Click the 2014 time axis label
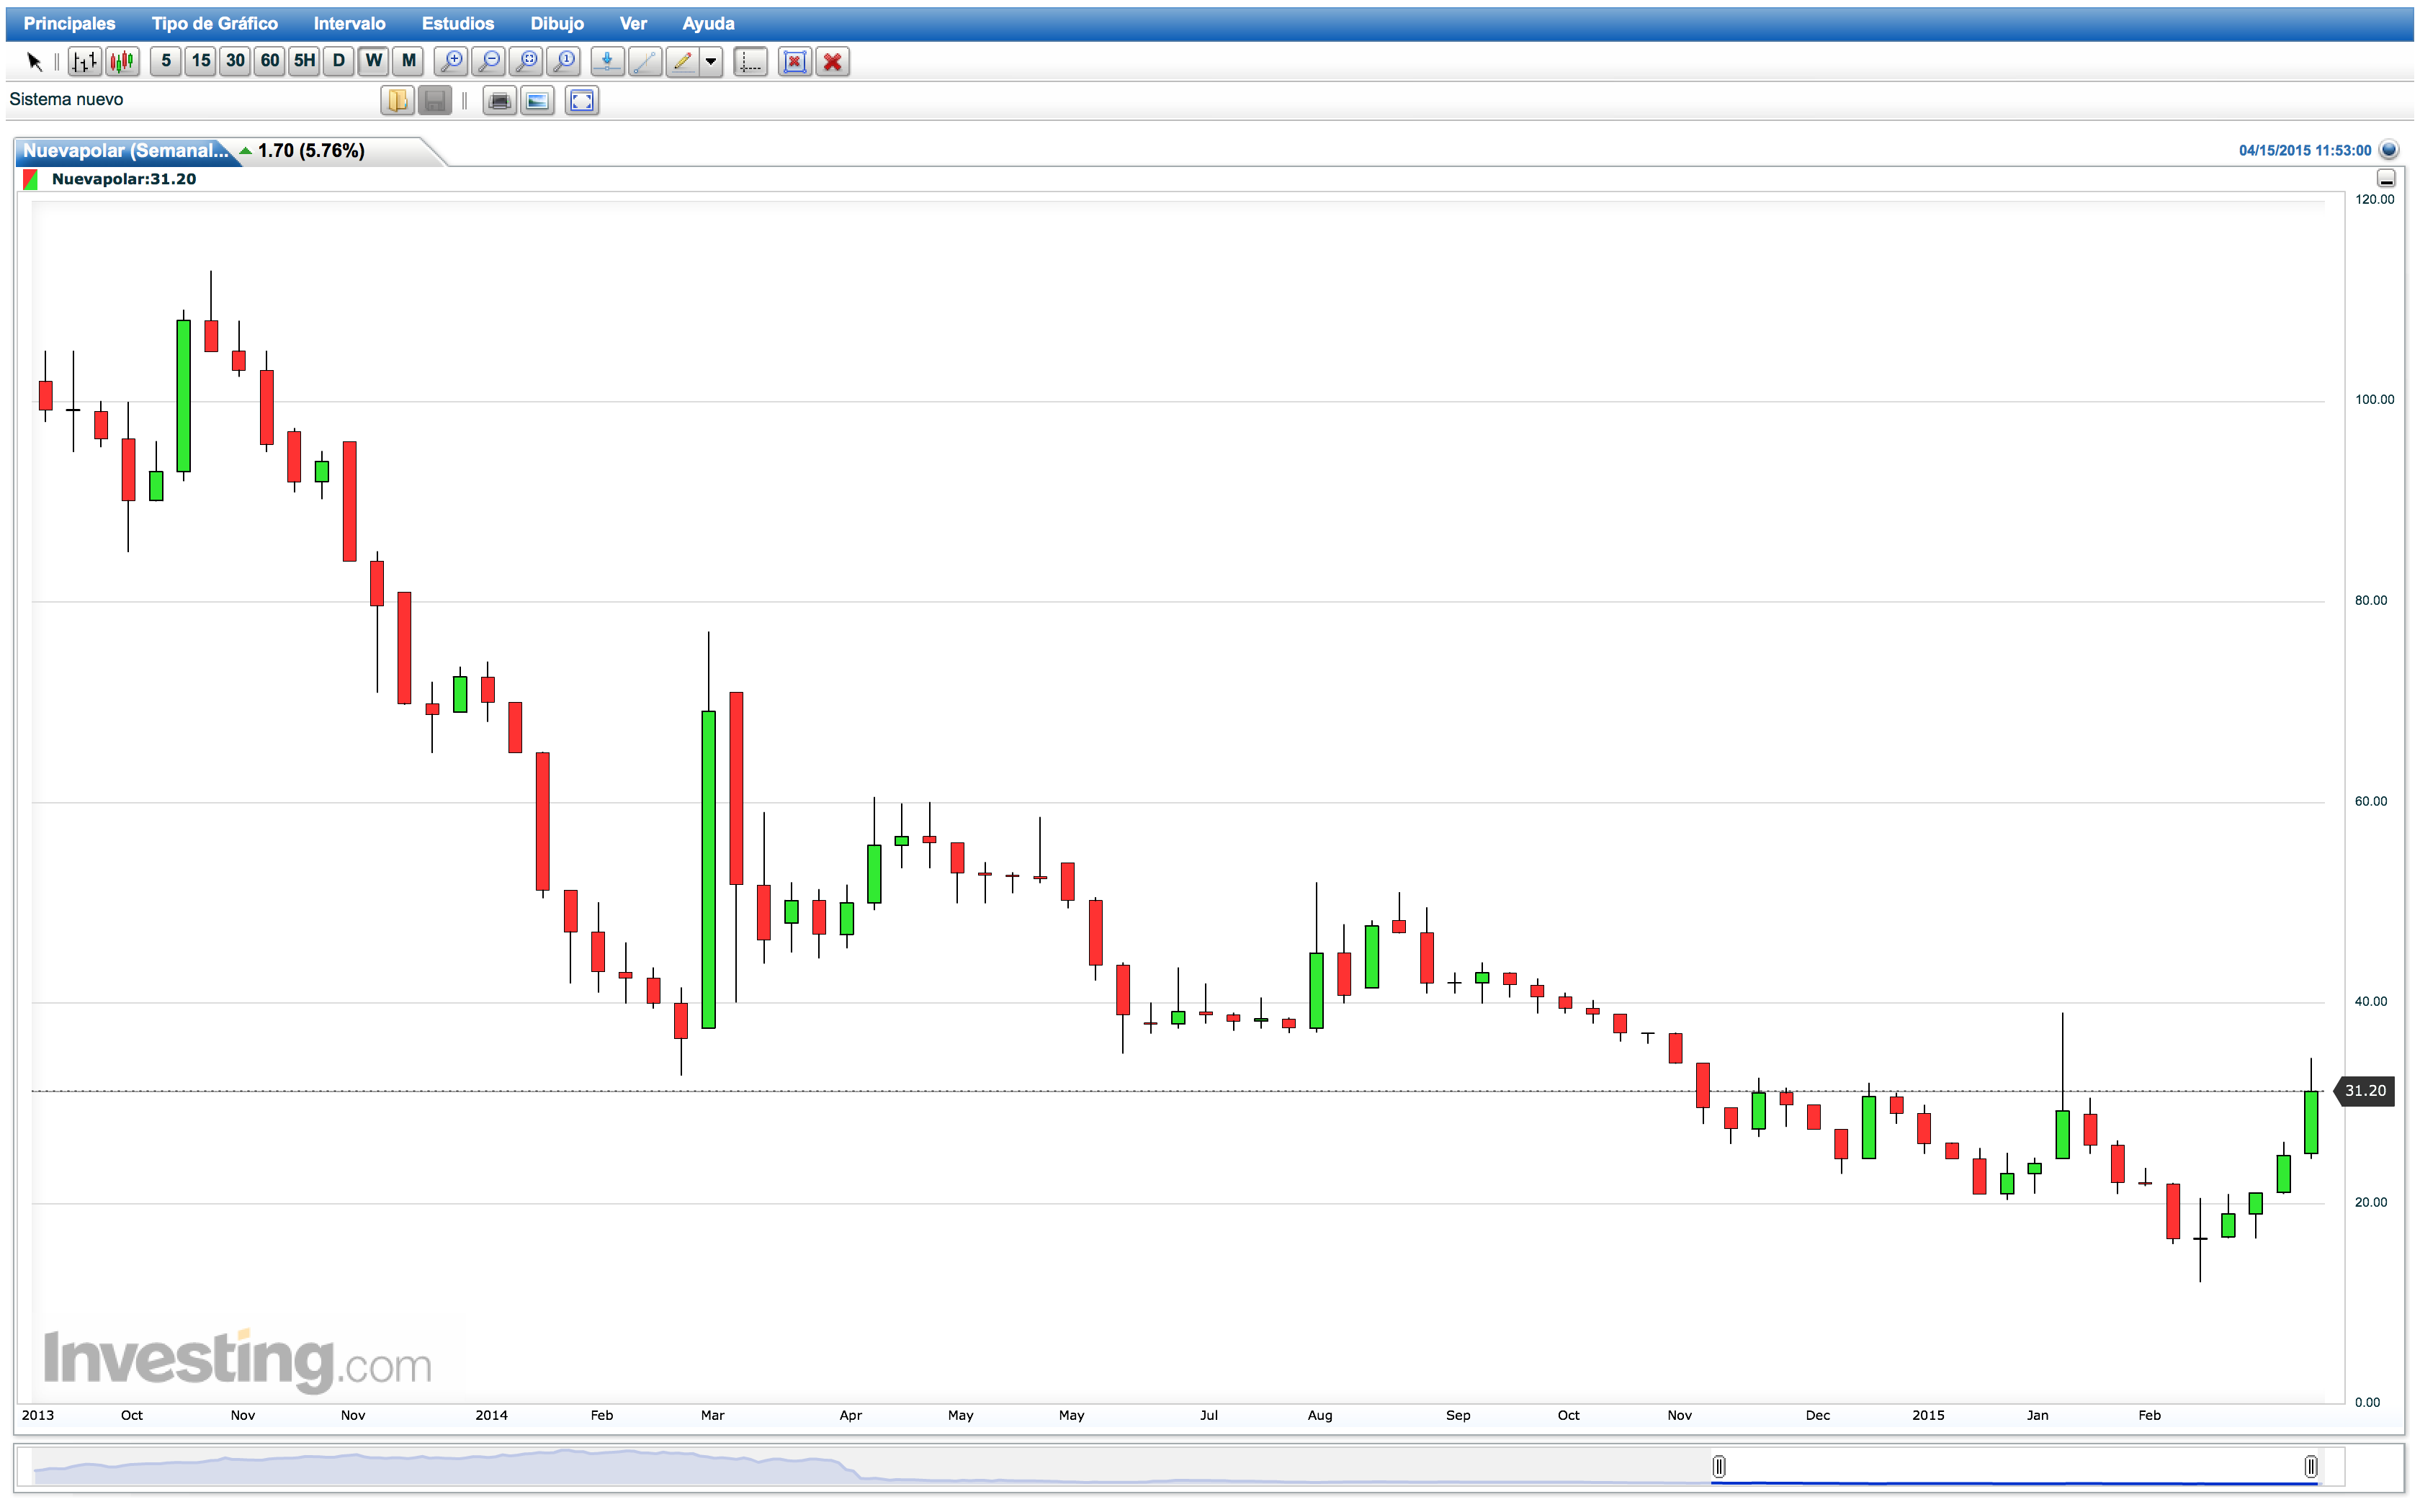Viewport: 2420px width, 1512px height. pos(491,1415)
